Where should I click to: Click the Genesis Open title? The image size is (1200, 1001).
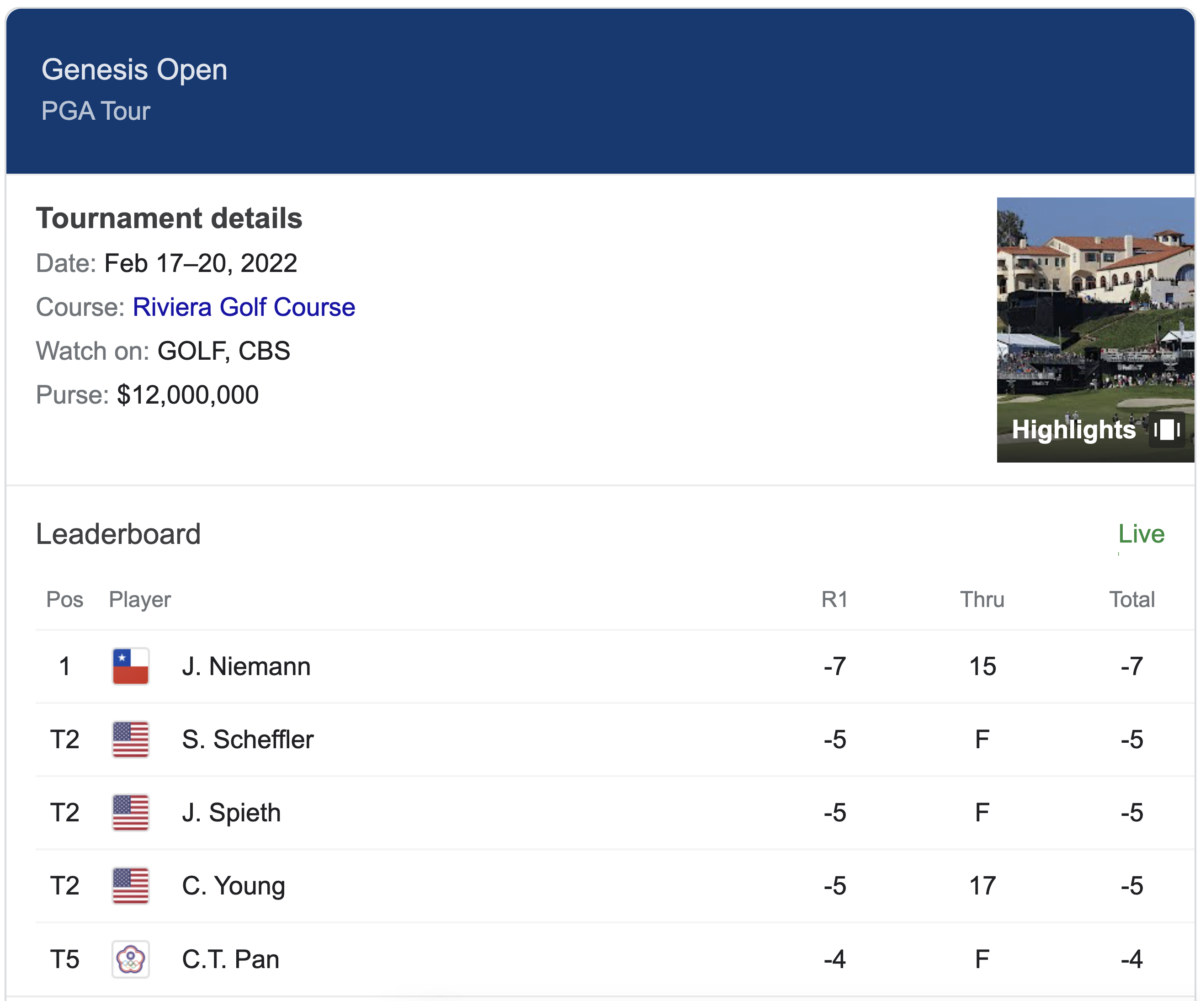click(134, 70)
